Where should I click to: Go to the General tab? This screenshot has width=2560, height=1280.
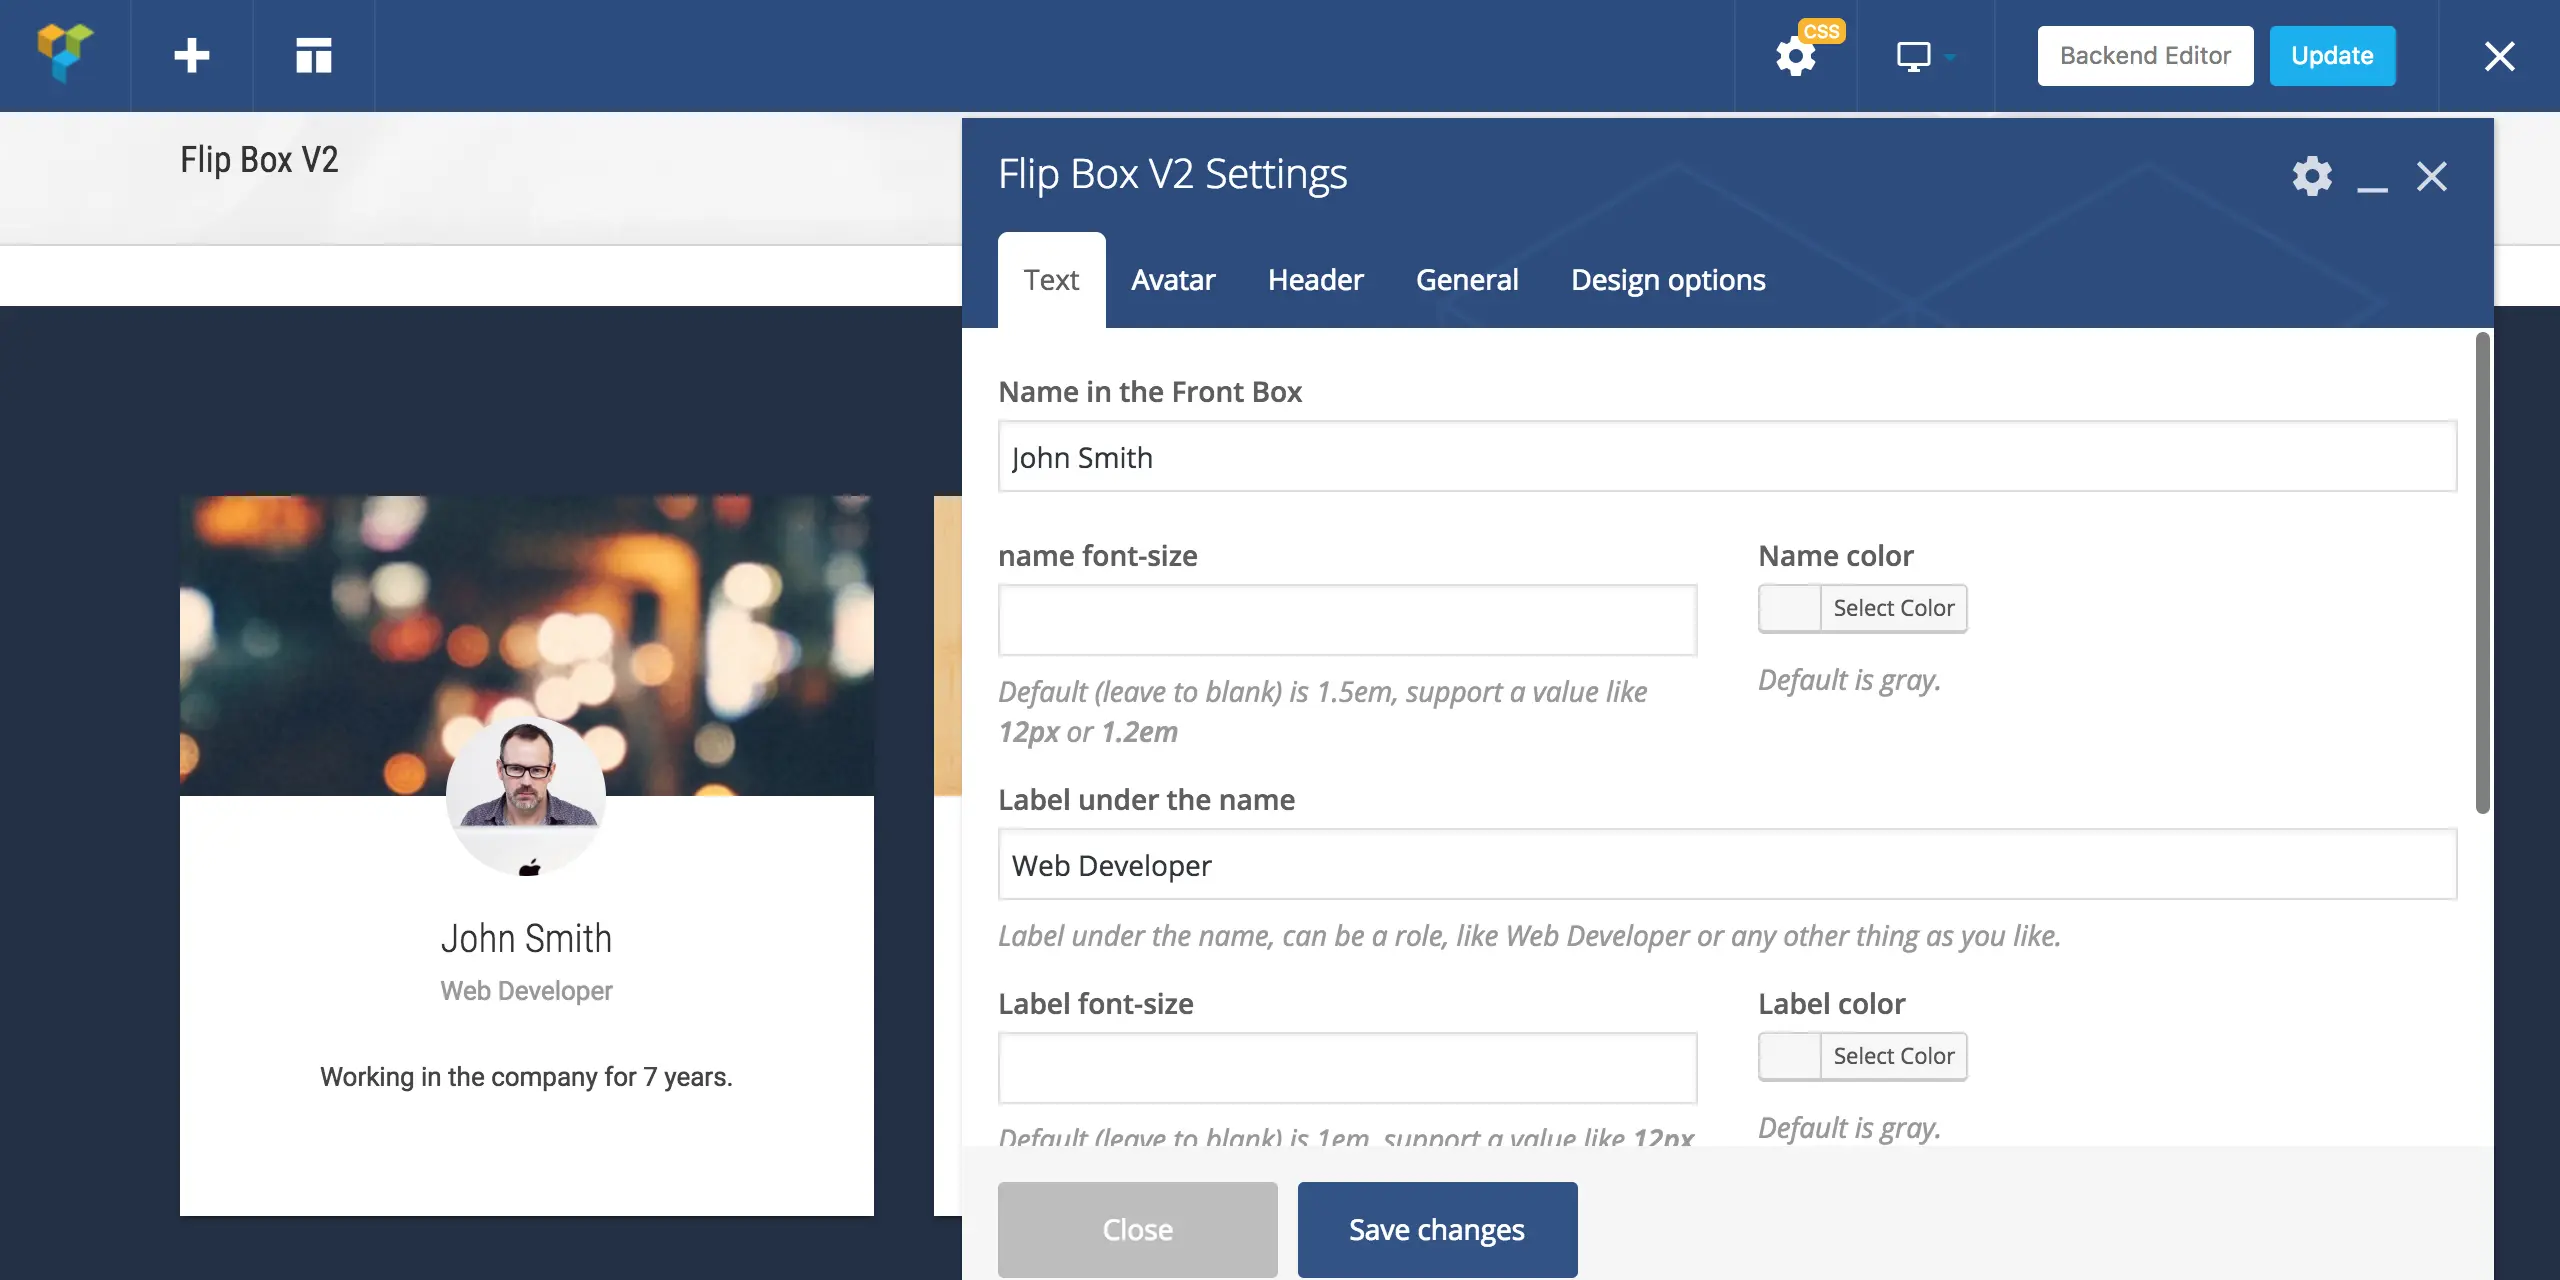[1467, 280]
